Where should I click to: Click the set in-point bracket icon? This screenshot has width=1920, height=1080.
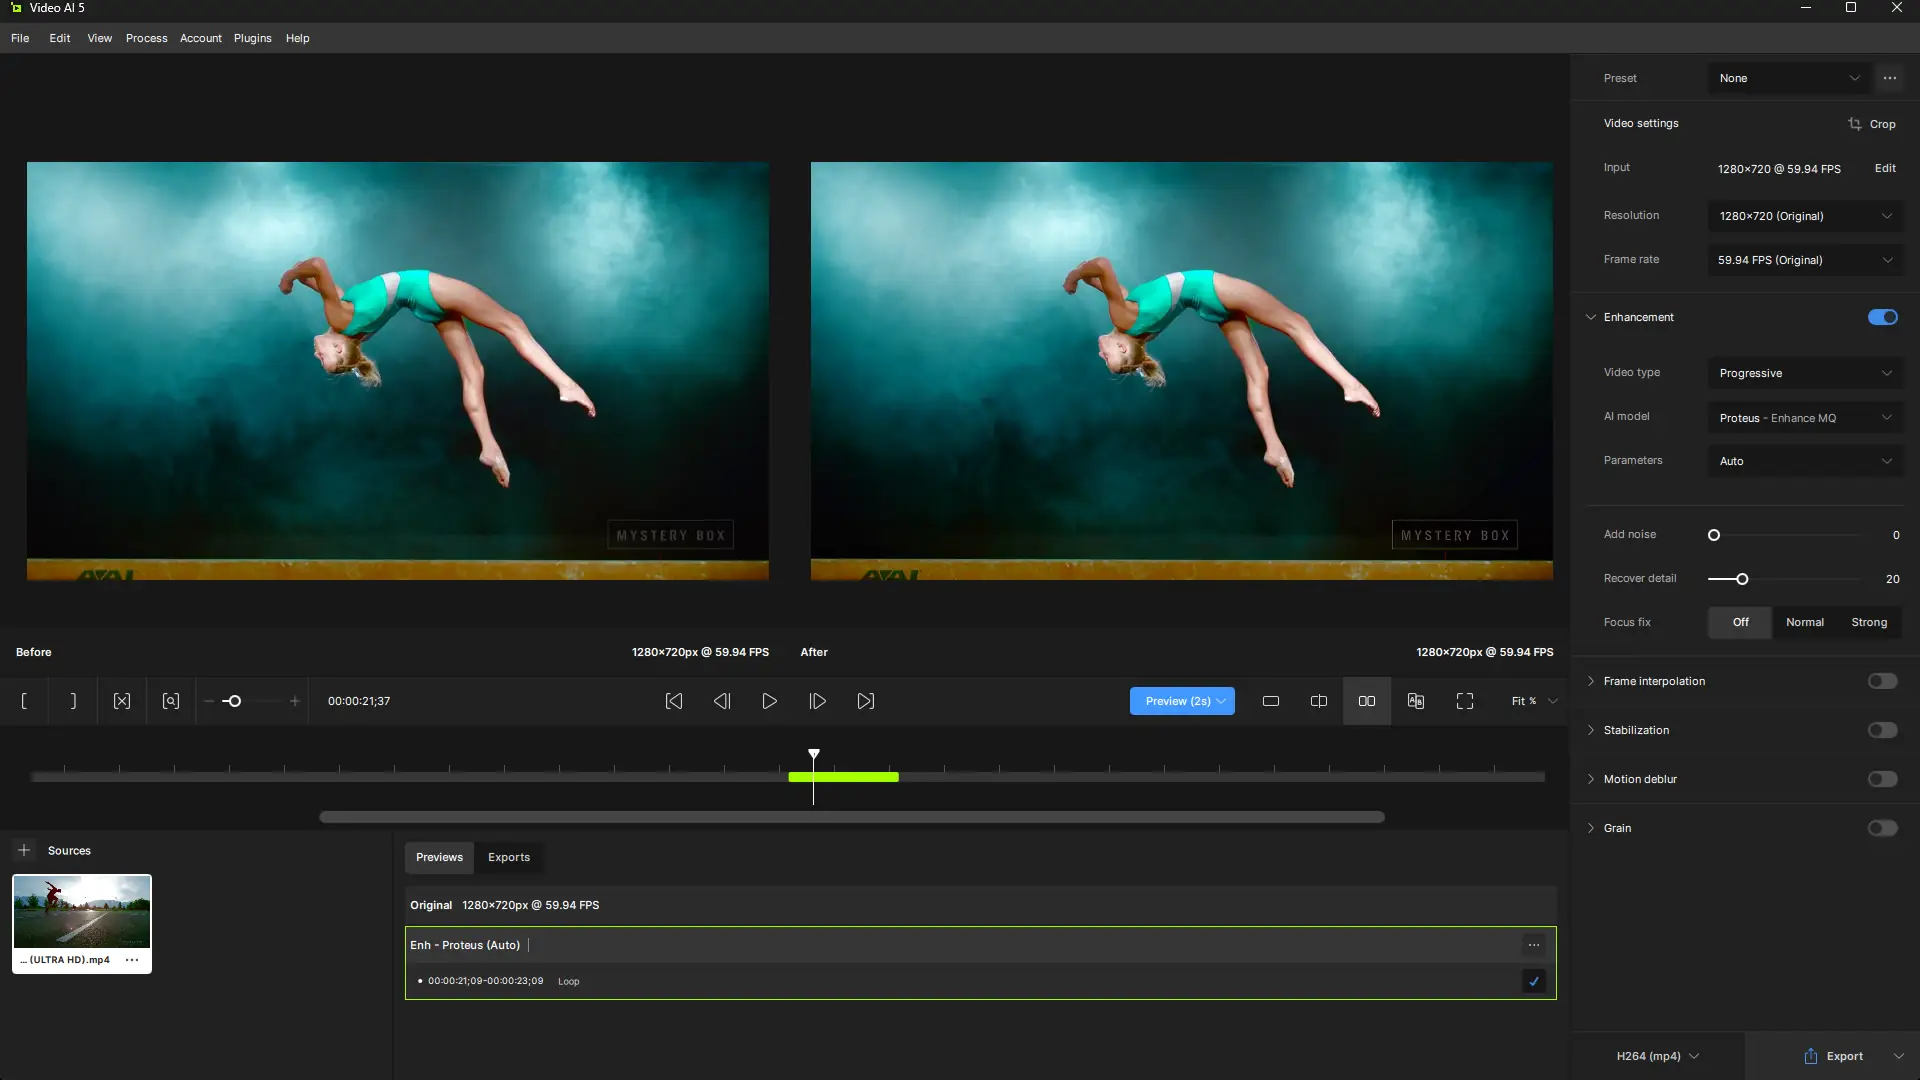[x=24, y=701]
